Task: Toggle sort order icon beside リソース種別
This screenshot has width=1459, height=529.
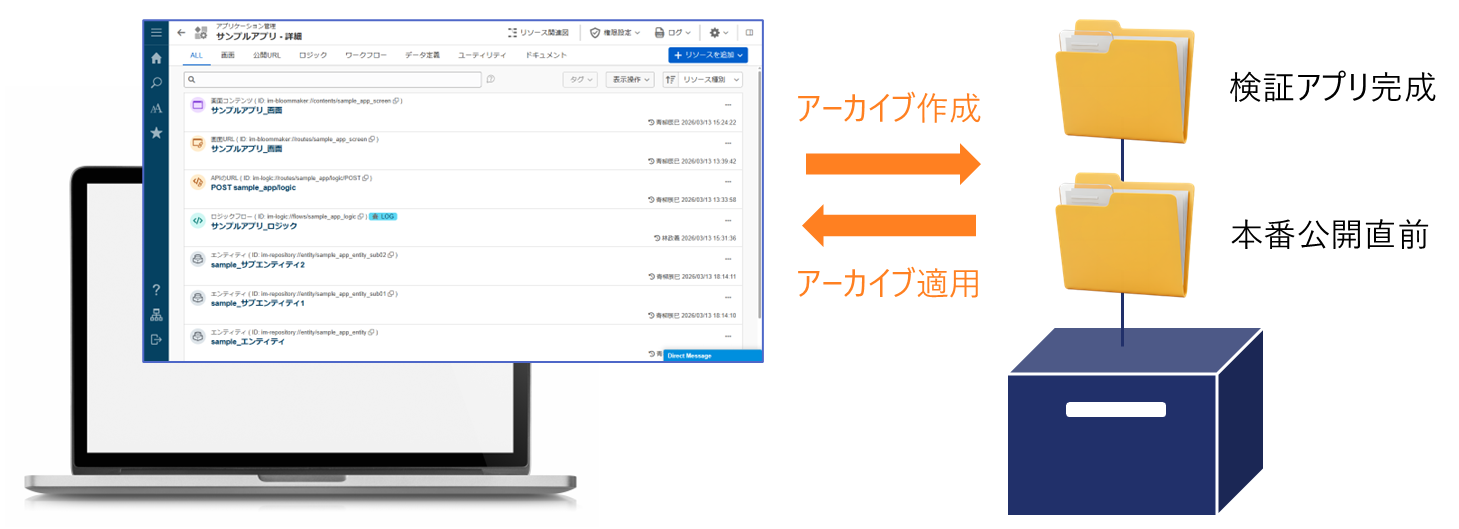Action: pyautogui.click(x=671, y=79)
